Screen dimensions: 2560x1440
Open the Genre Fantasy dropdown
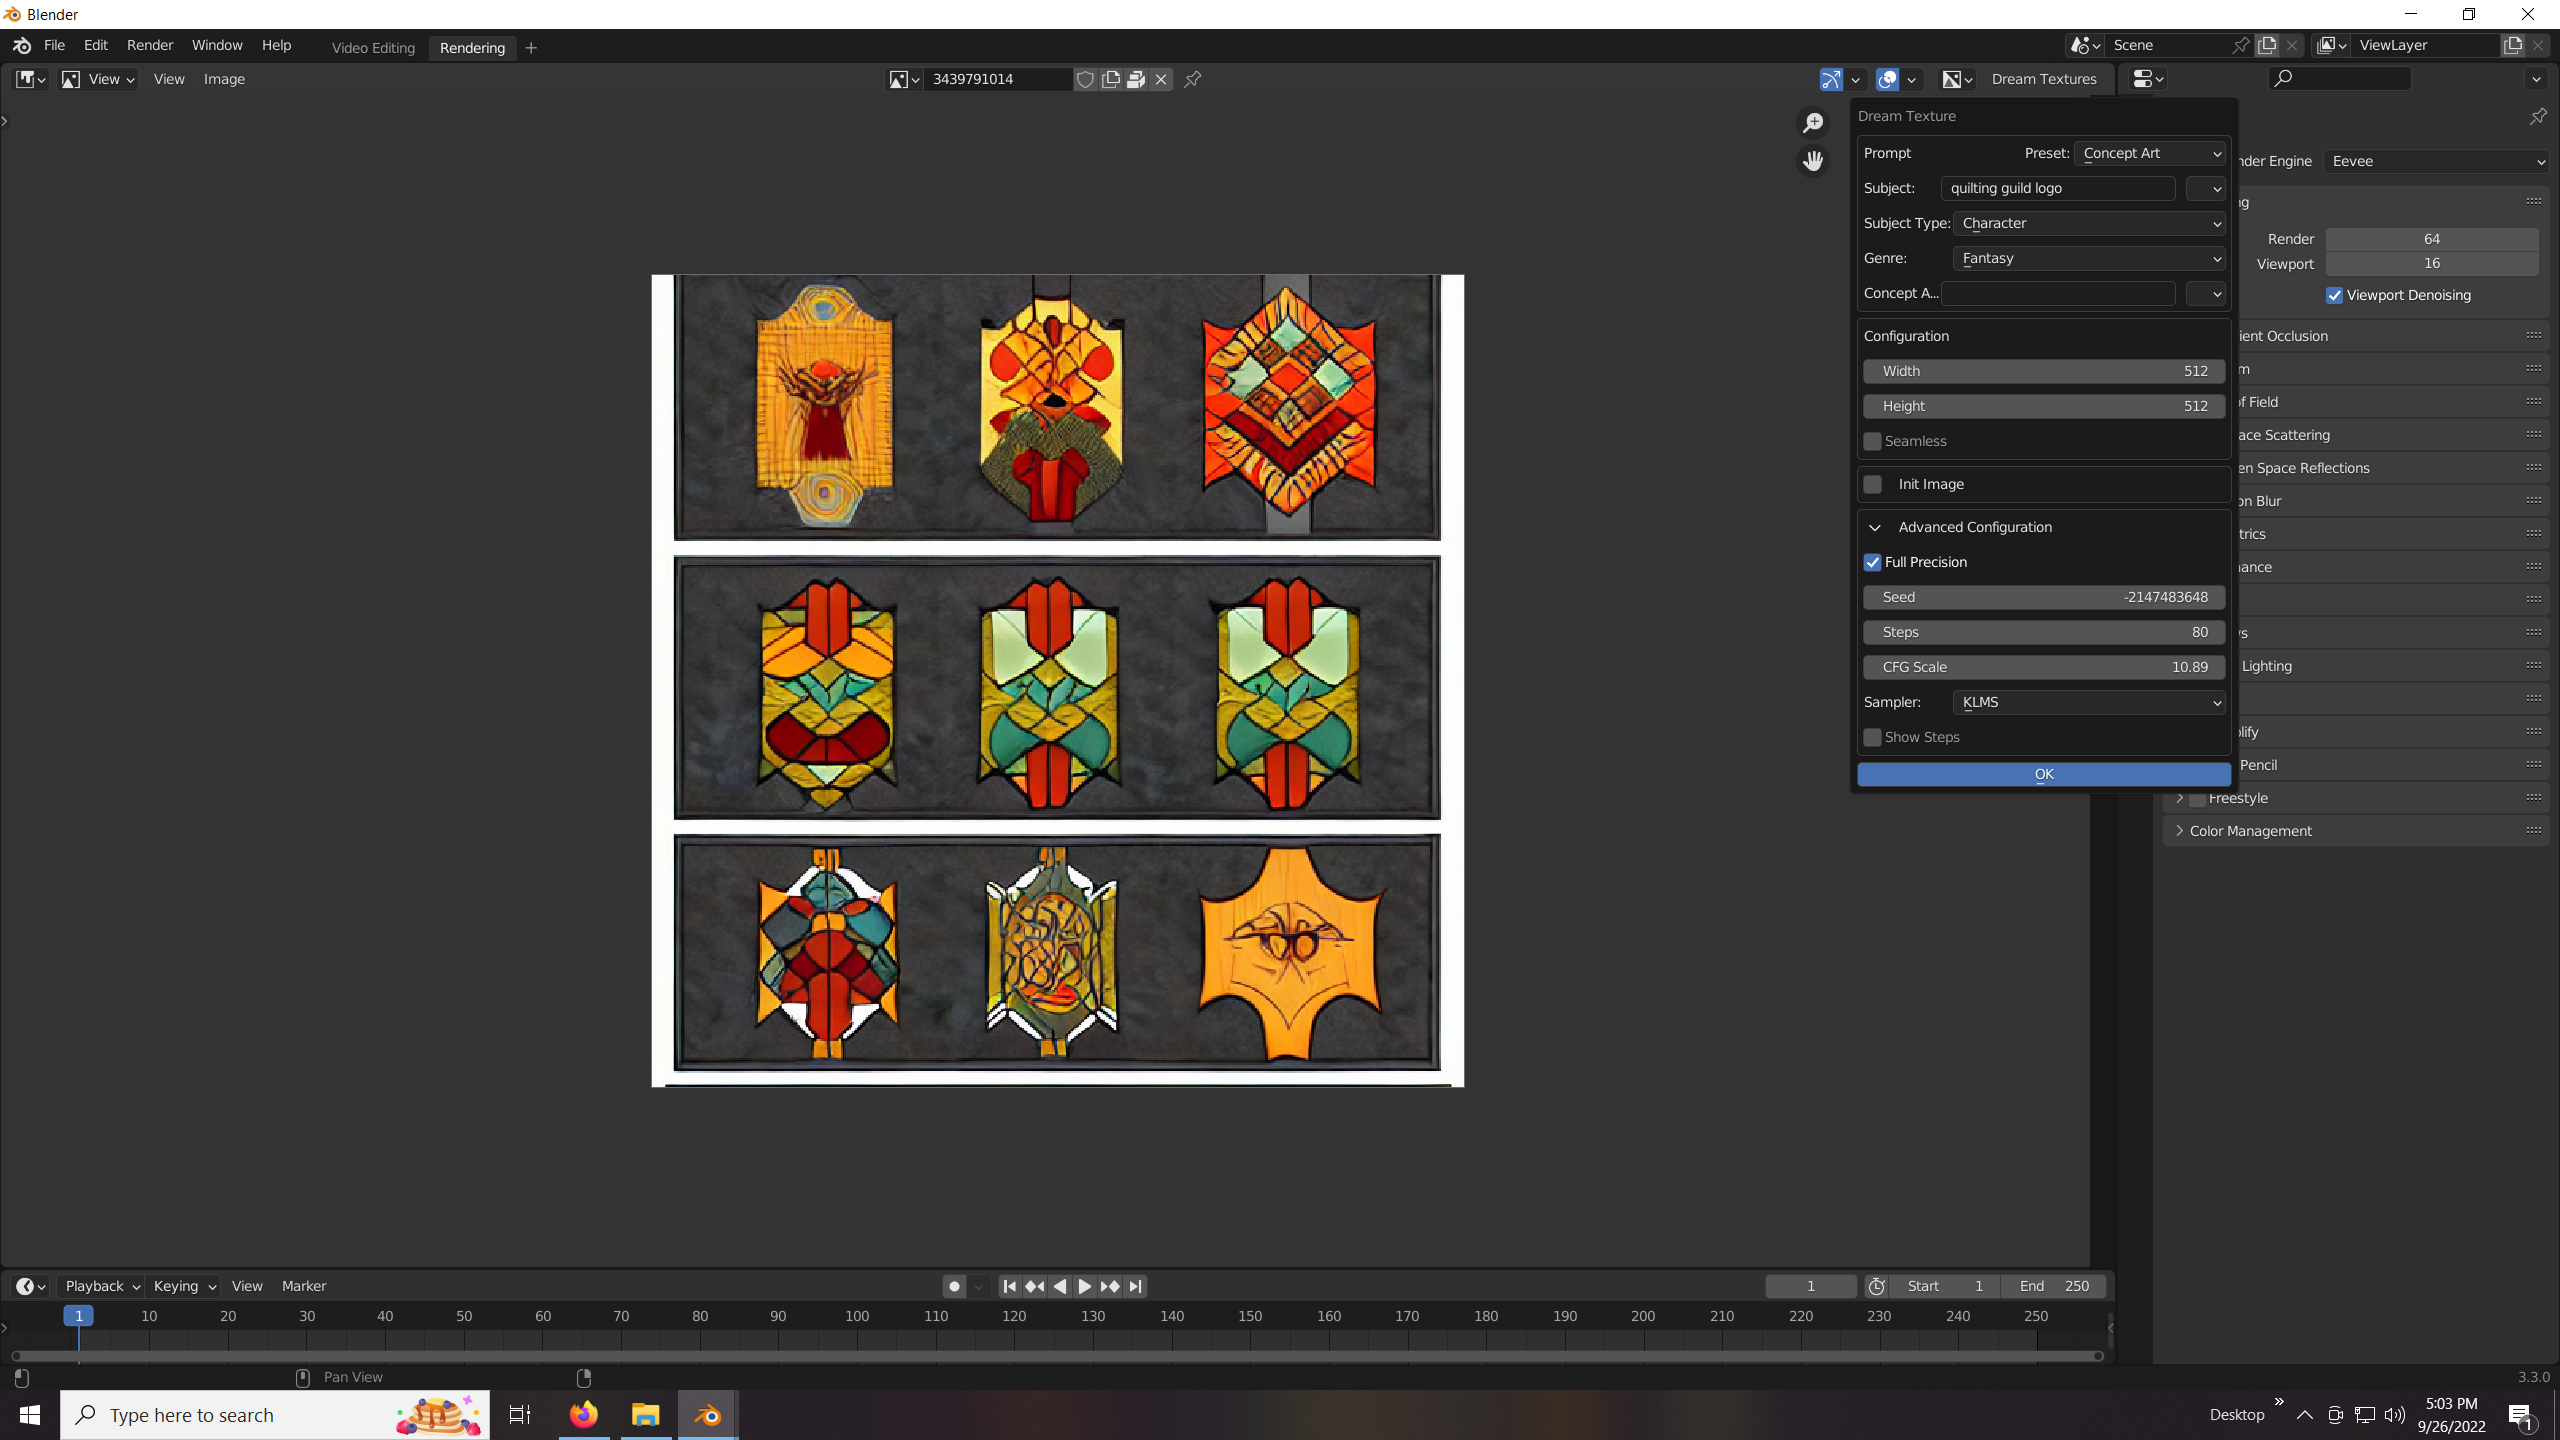point(2088,258)
